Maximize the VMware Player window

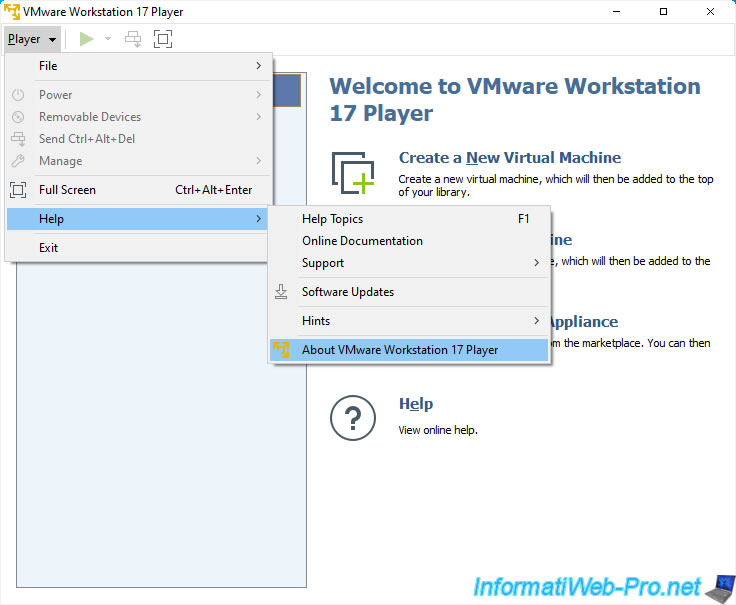click(x=664, y=11)
